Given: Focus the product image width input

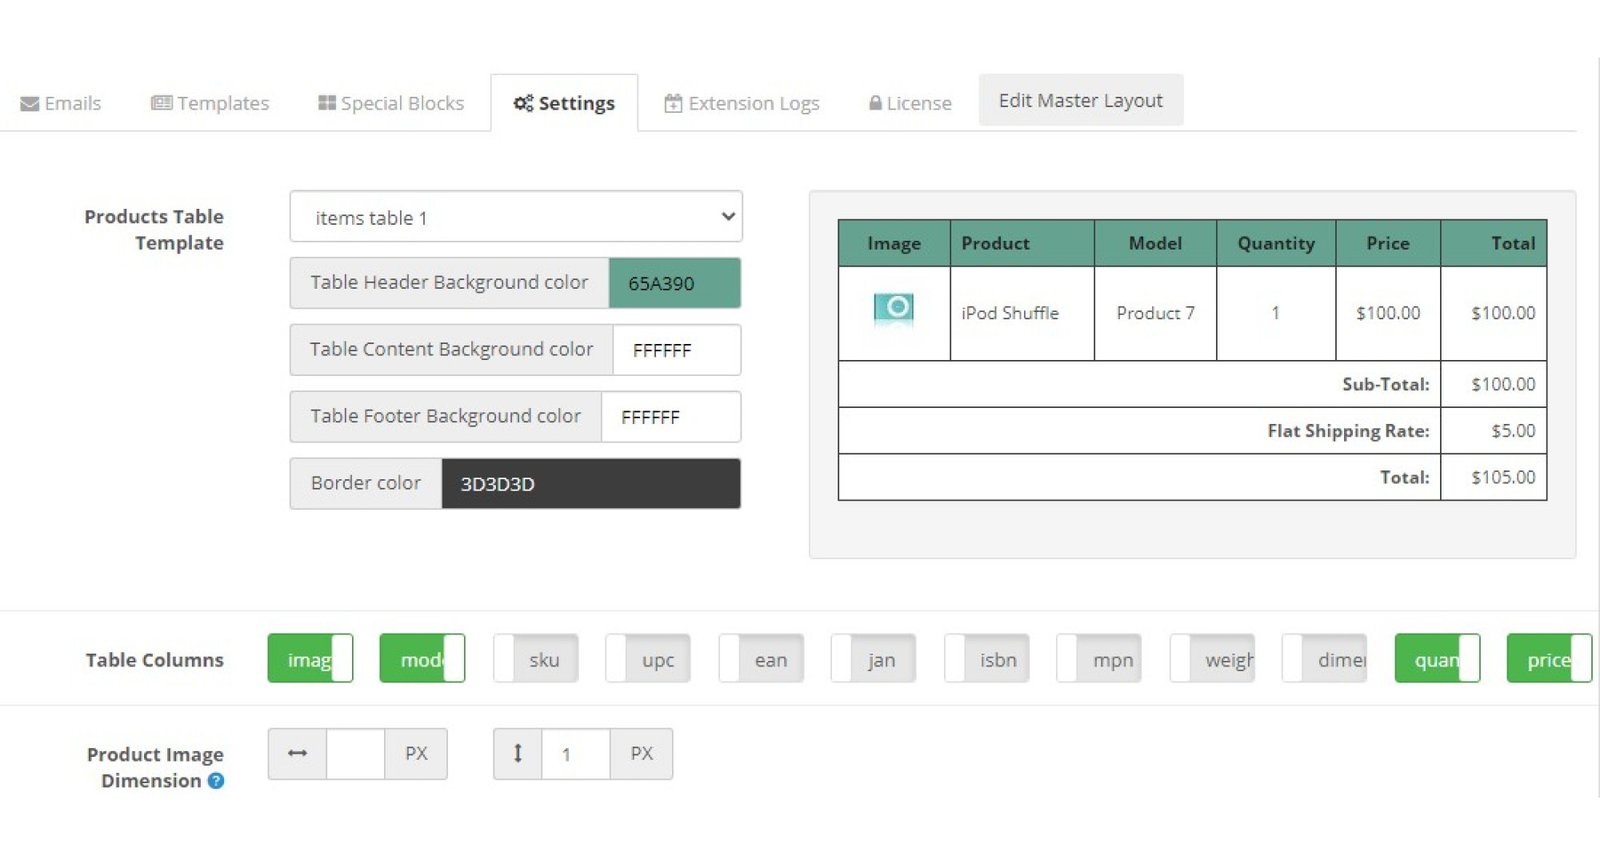Looking at the screenshot, I should pyautogui.click(x=355, y=754).
